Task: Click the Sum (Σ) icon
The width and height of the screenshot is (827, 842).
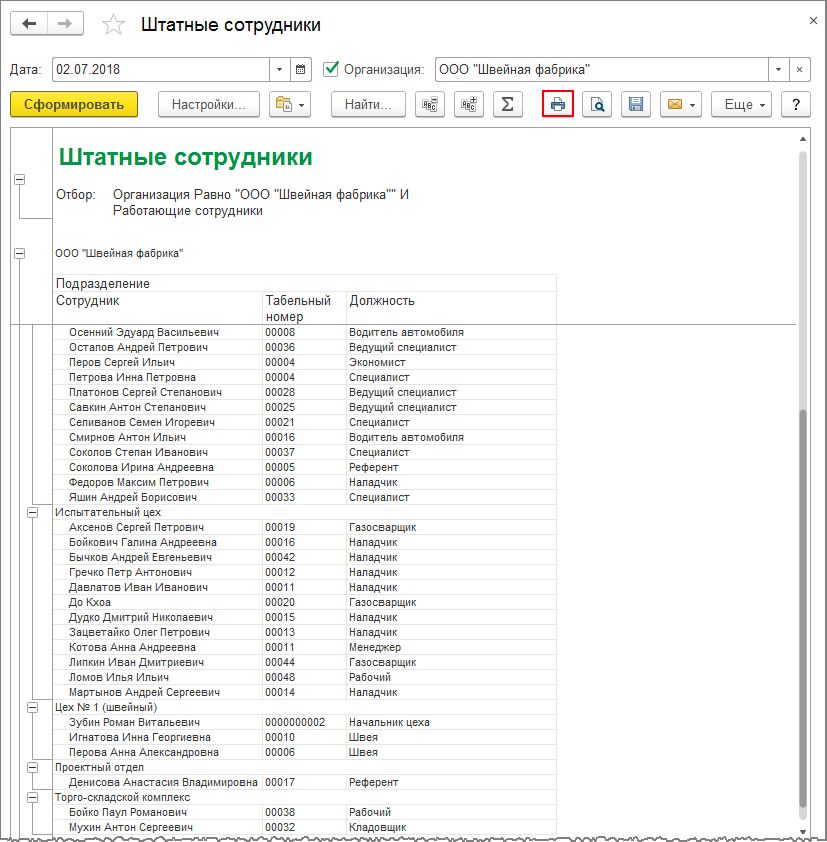Action: (x=507, y=104)
